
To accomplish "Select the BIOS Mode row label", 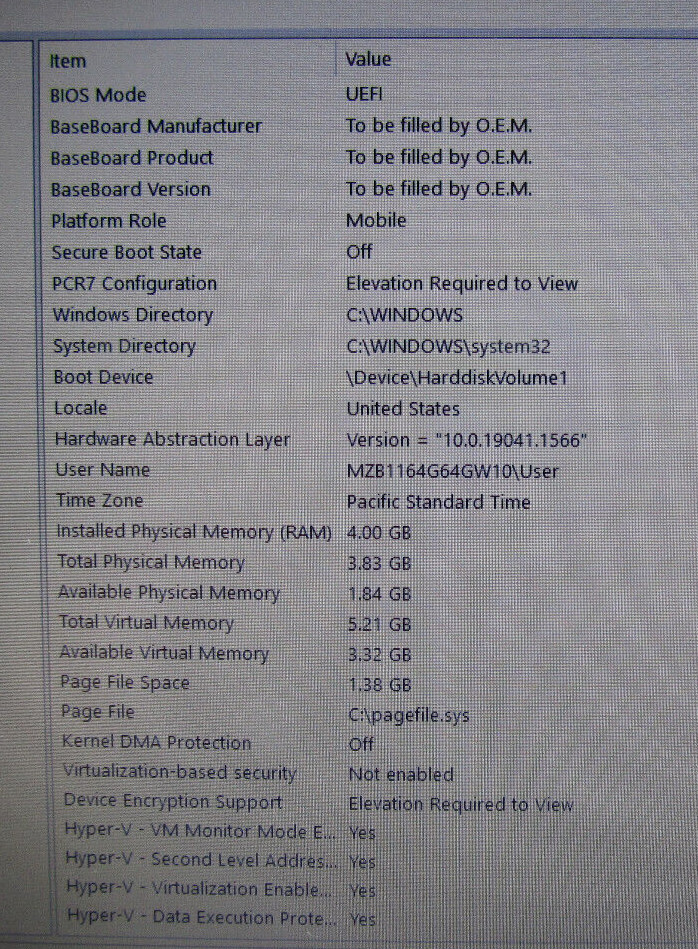I will (x=98, y=95).
